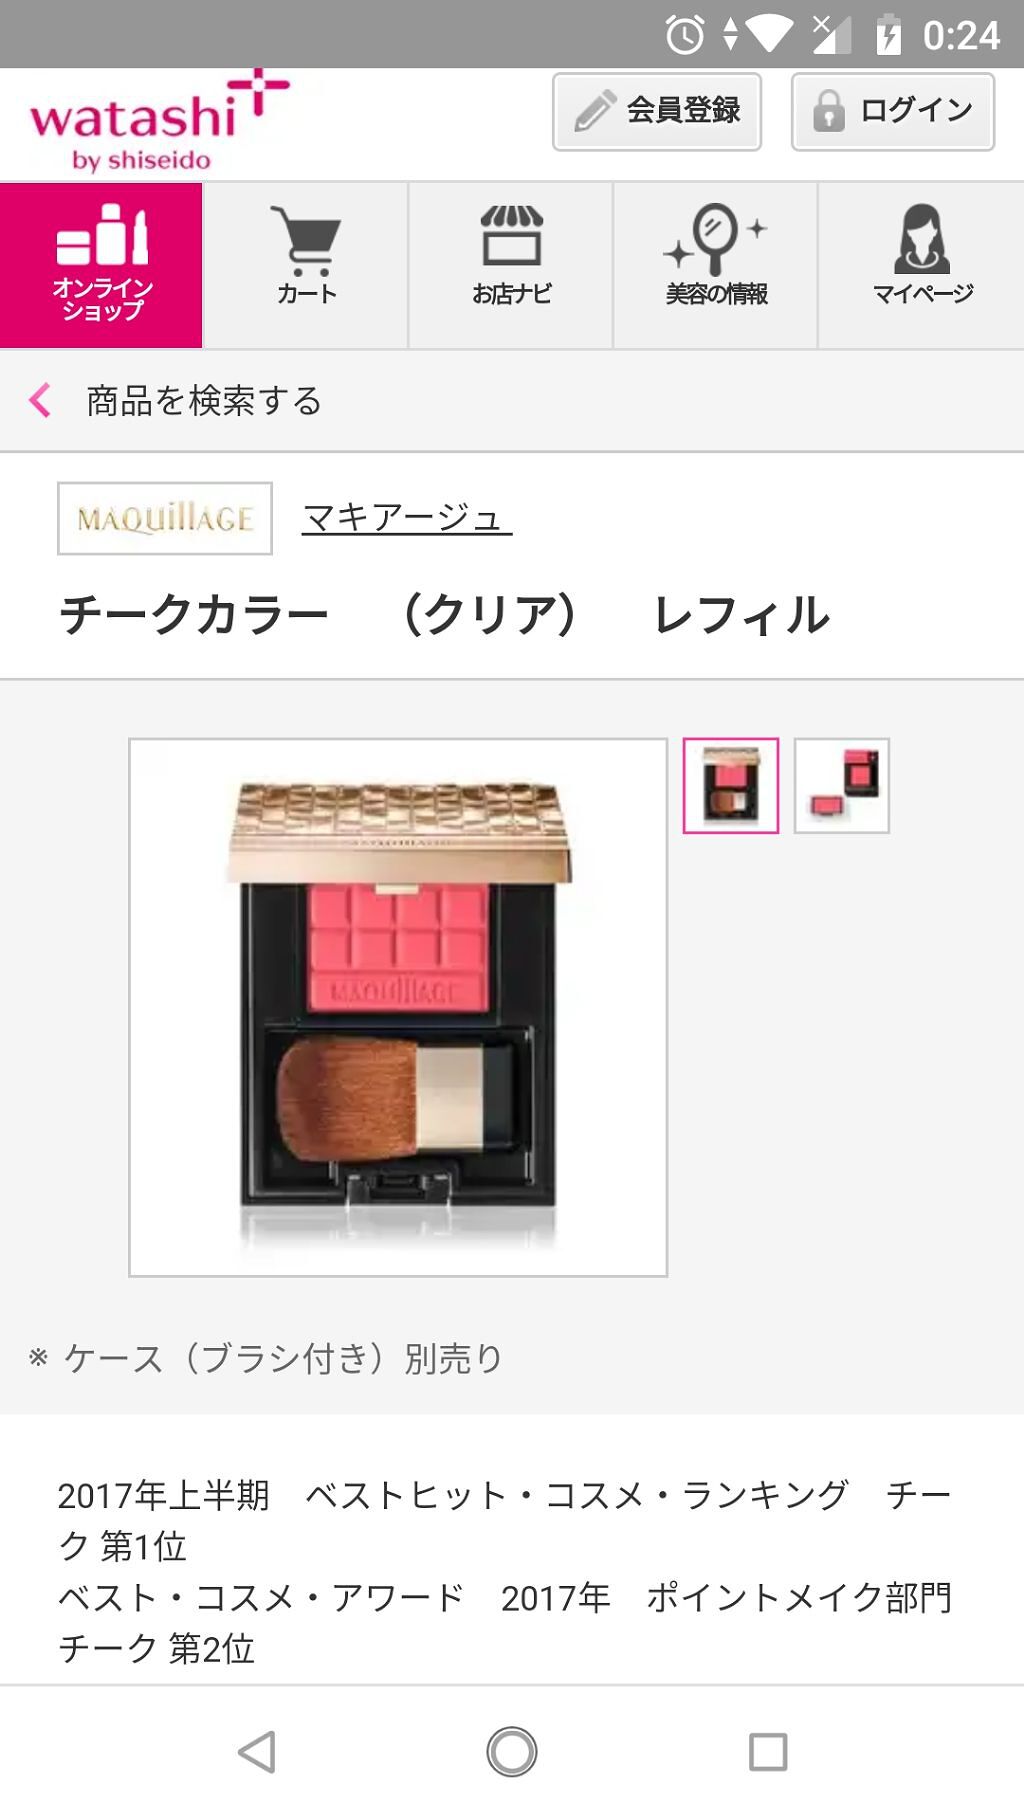Viewport: 1024px width, 1820px height.
Task: Open the カート shopping cart icon
Action: click(307, 240)
